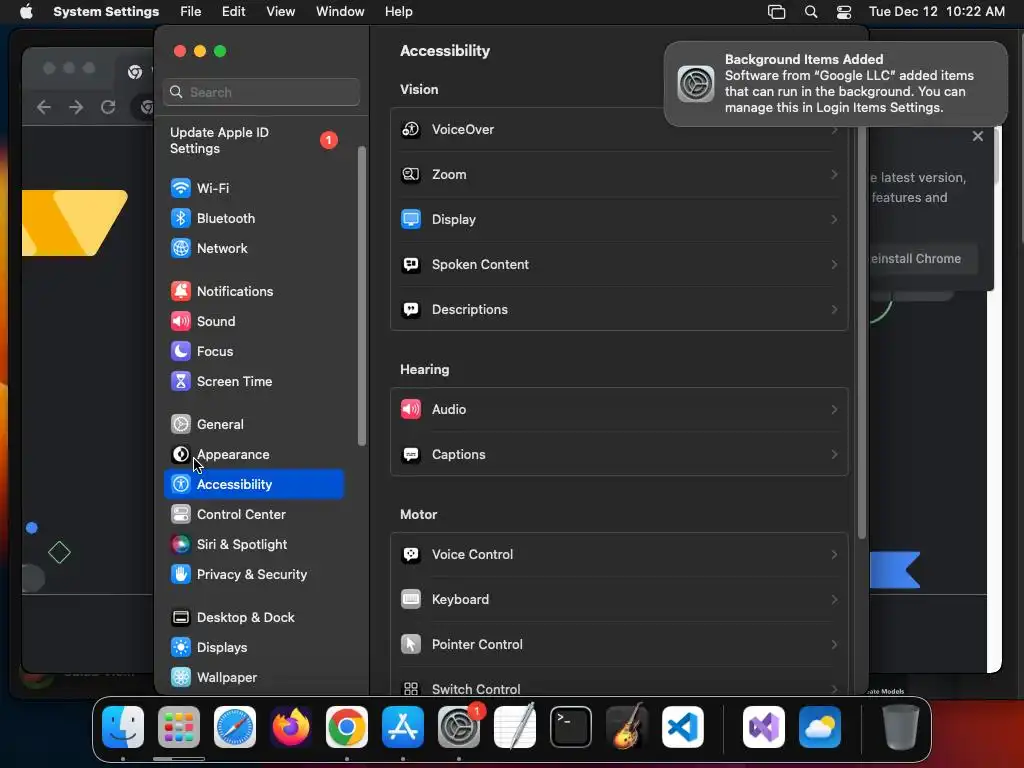Expand Keyboard row chevron
1024x768 pixels.
coord(834,600)
